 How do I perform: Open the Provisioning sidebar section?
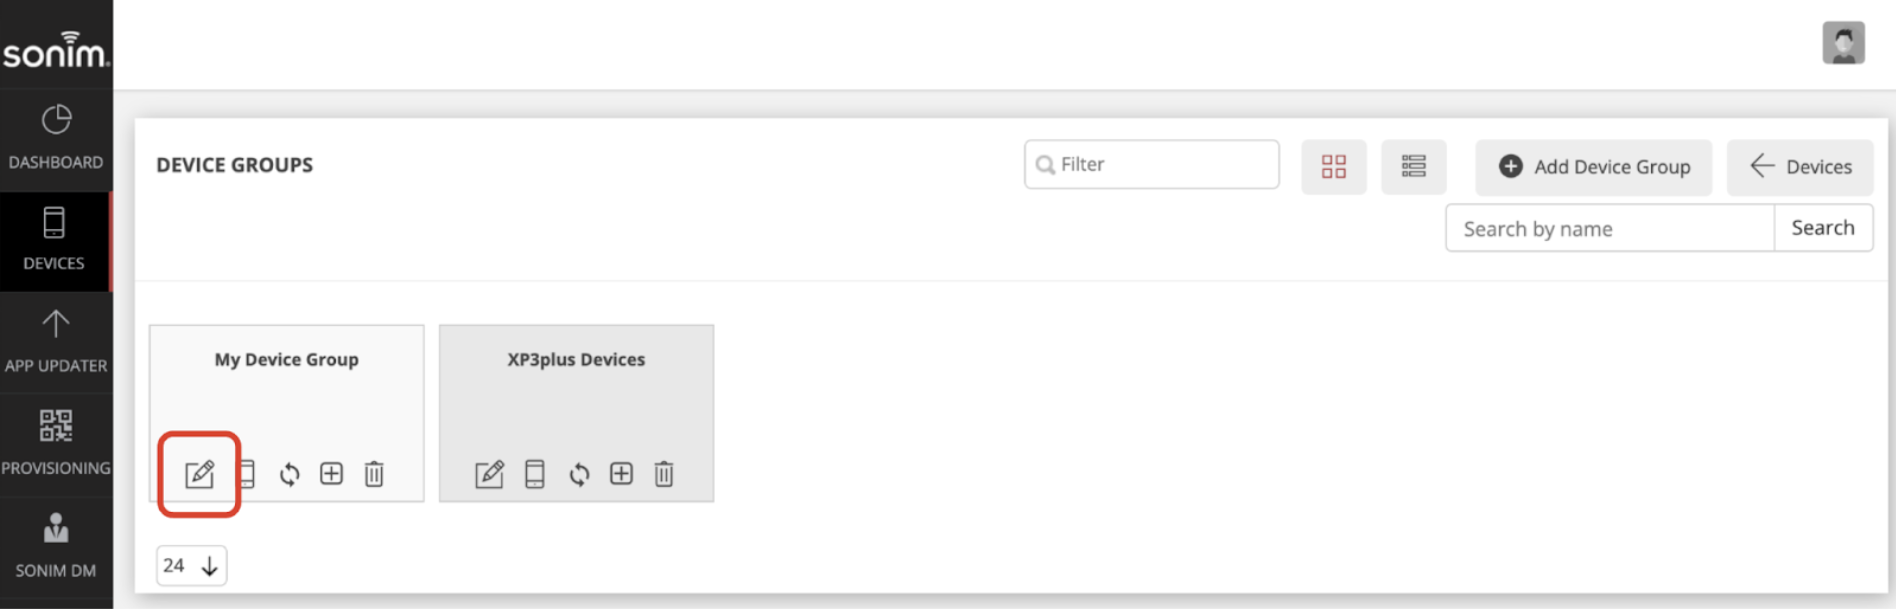click(x=56, y=444)
